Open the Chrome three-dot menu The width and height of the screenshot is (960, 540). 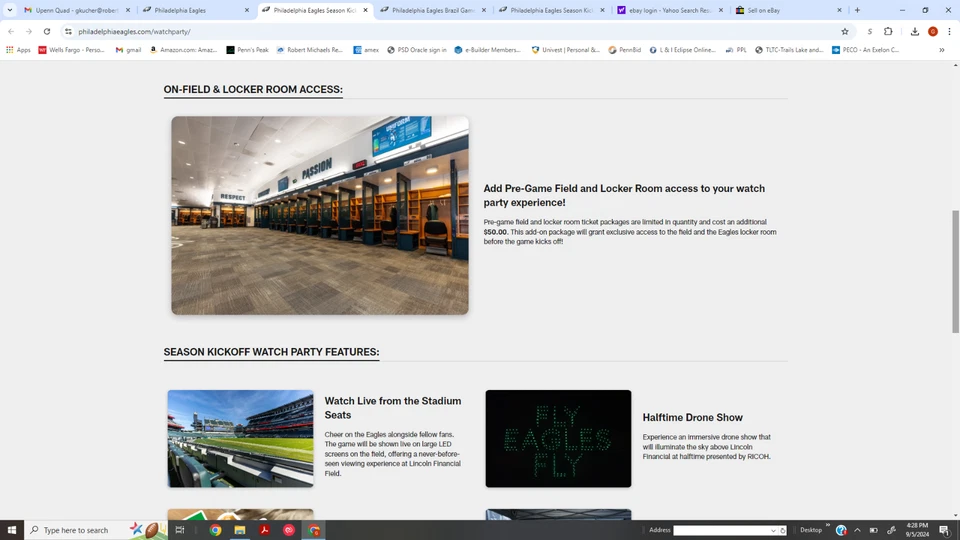click(x=950, y=31)
